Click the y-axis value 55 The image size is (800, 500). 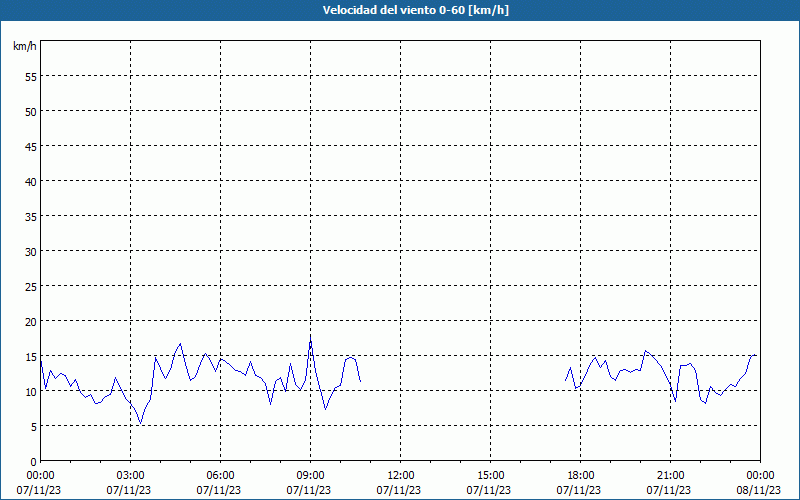pos(31,77)
